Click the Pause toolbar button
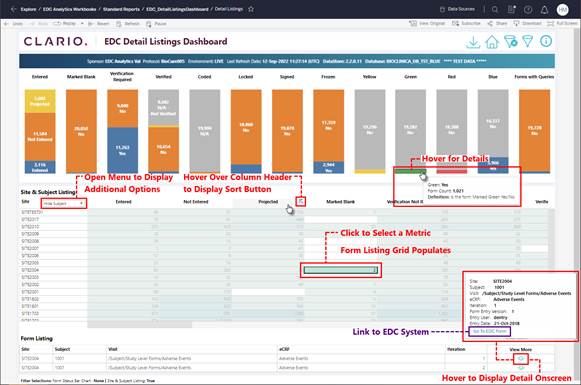Image resolution: width=581 pixels, height=385 pixels. coord(156,24)
